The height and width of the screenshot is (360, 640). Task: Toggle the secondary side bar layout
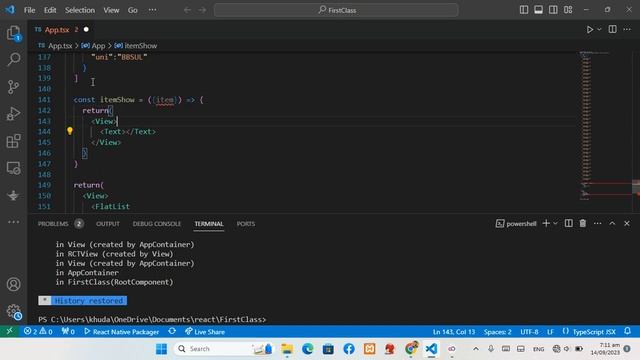[x=553, y=10]
